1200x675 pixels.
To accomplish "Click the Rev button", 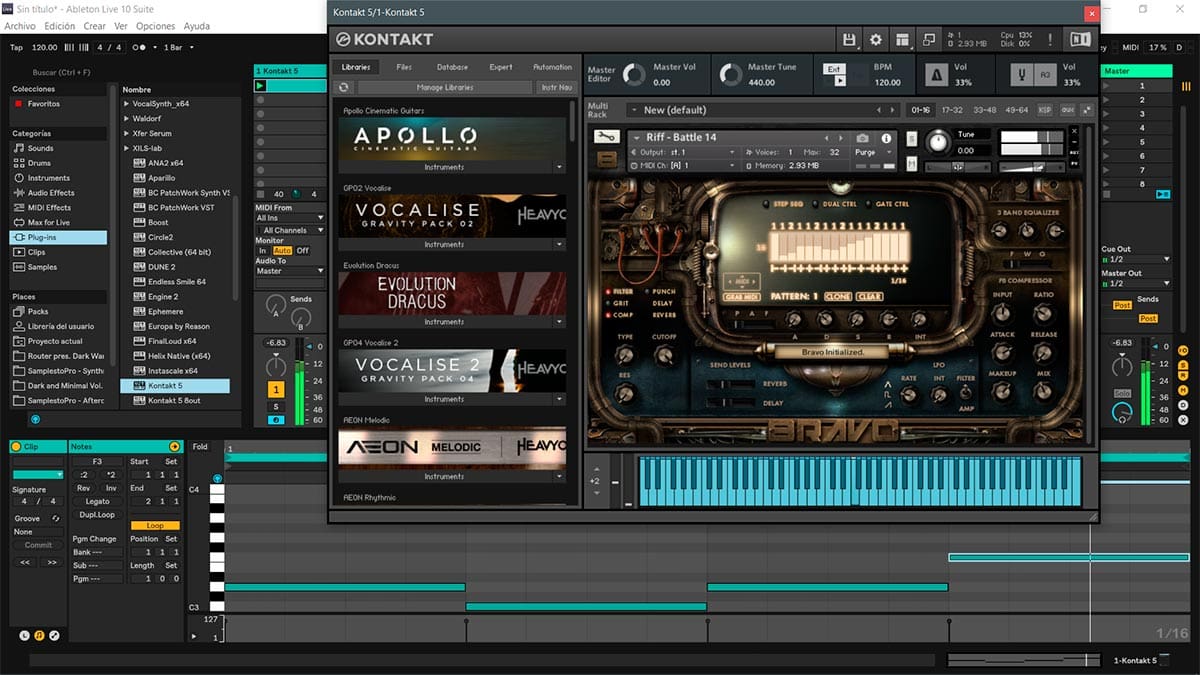I will tap(84, 488).
